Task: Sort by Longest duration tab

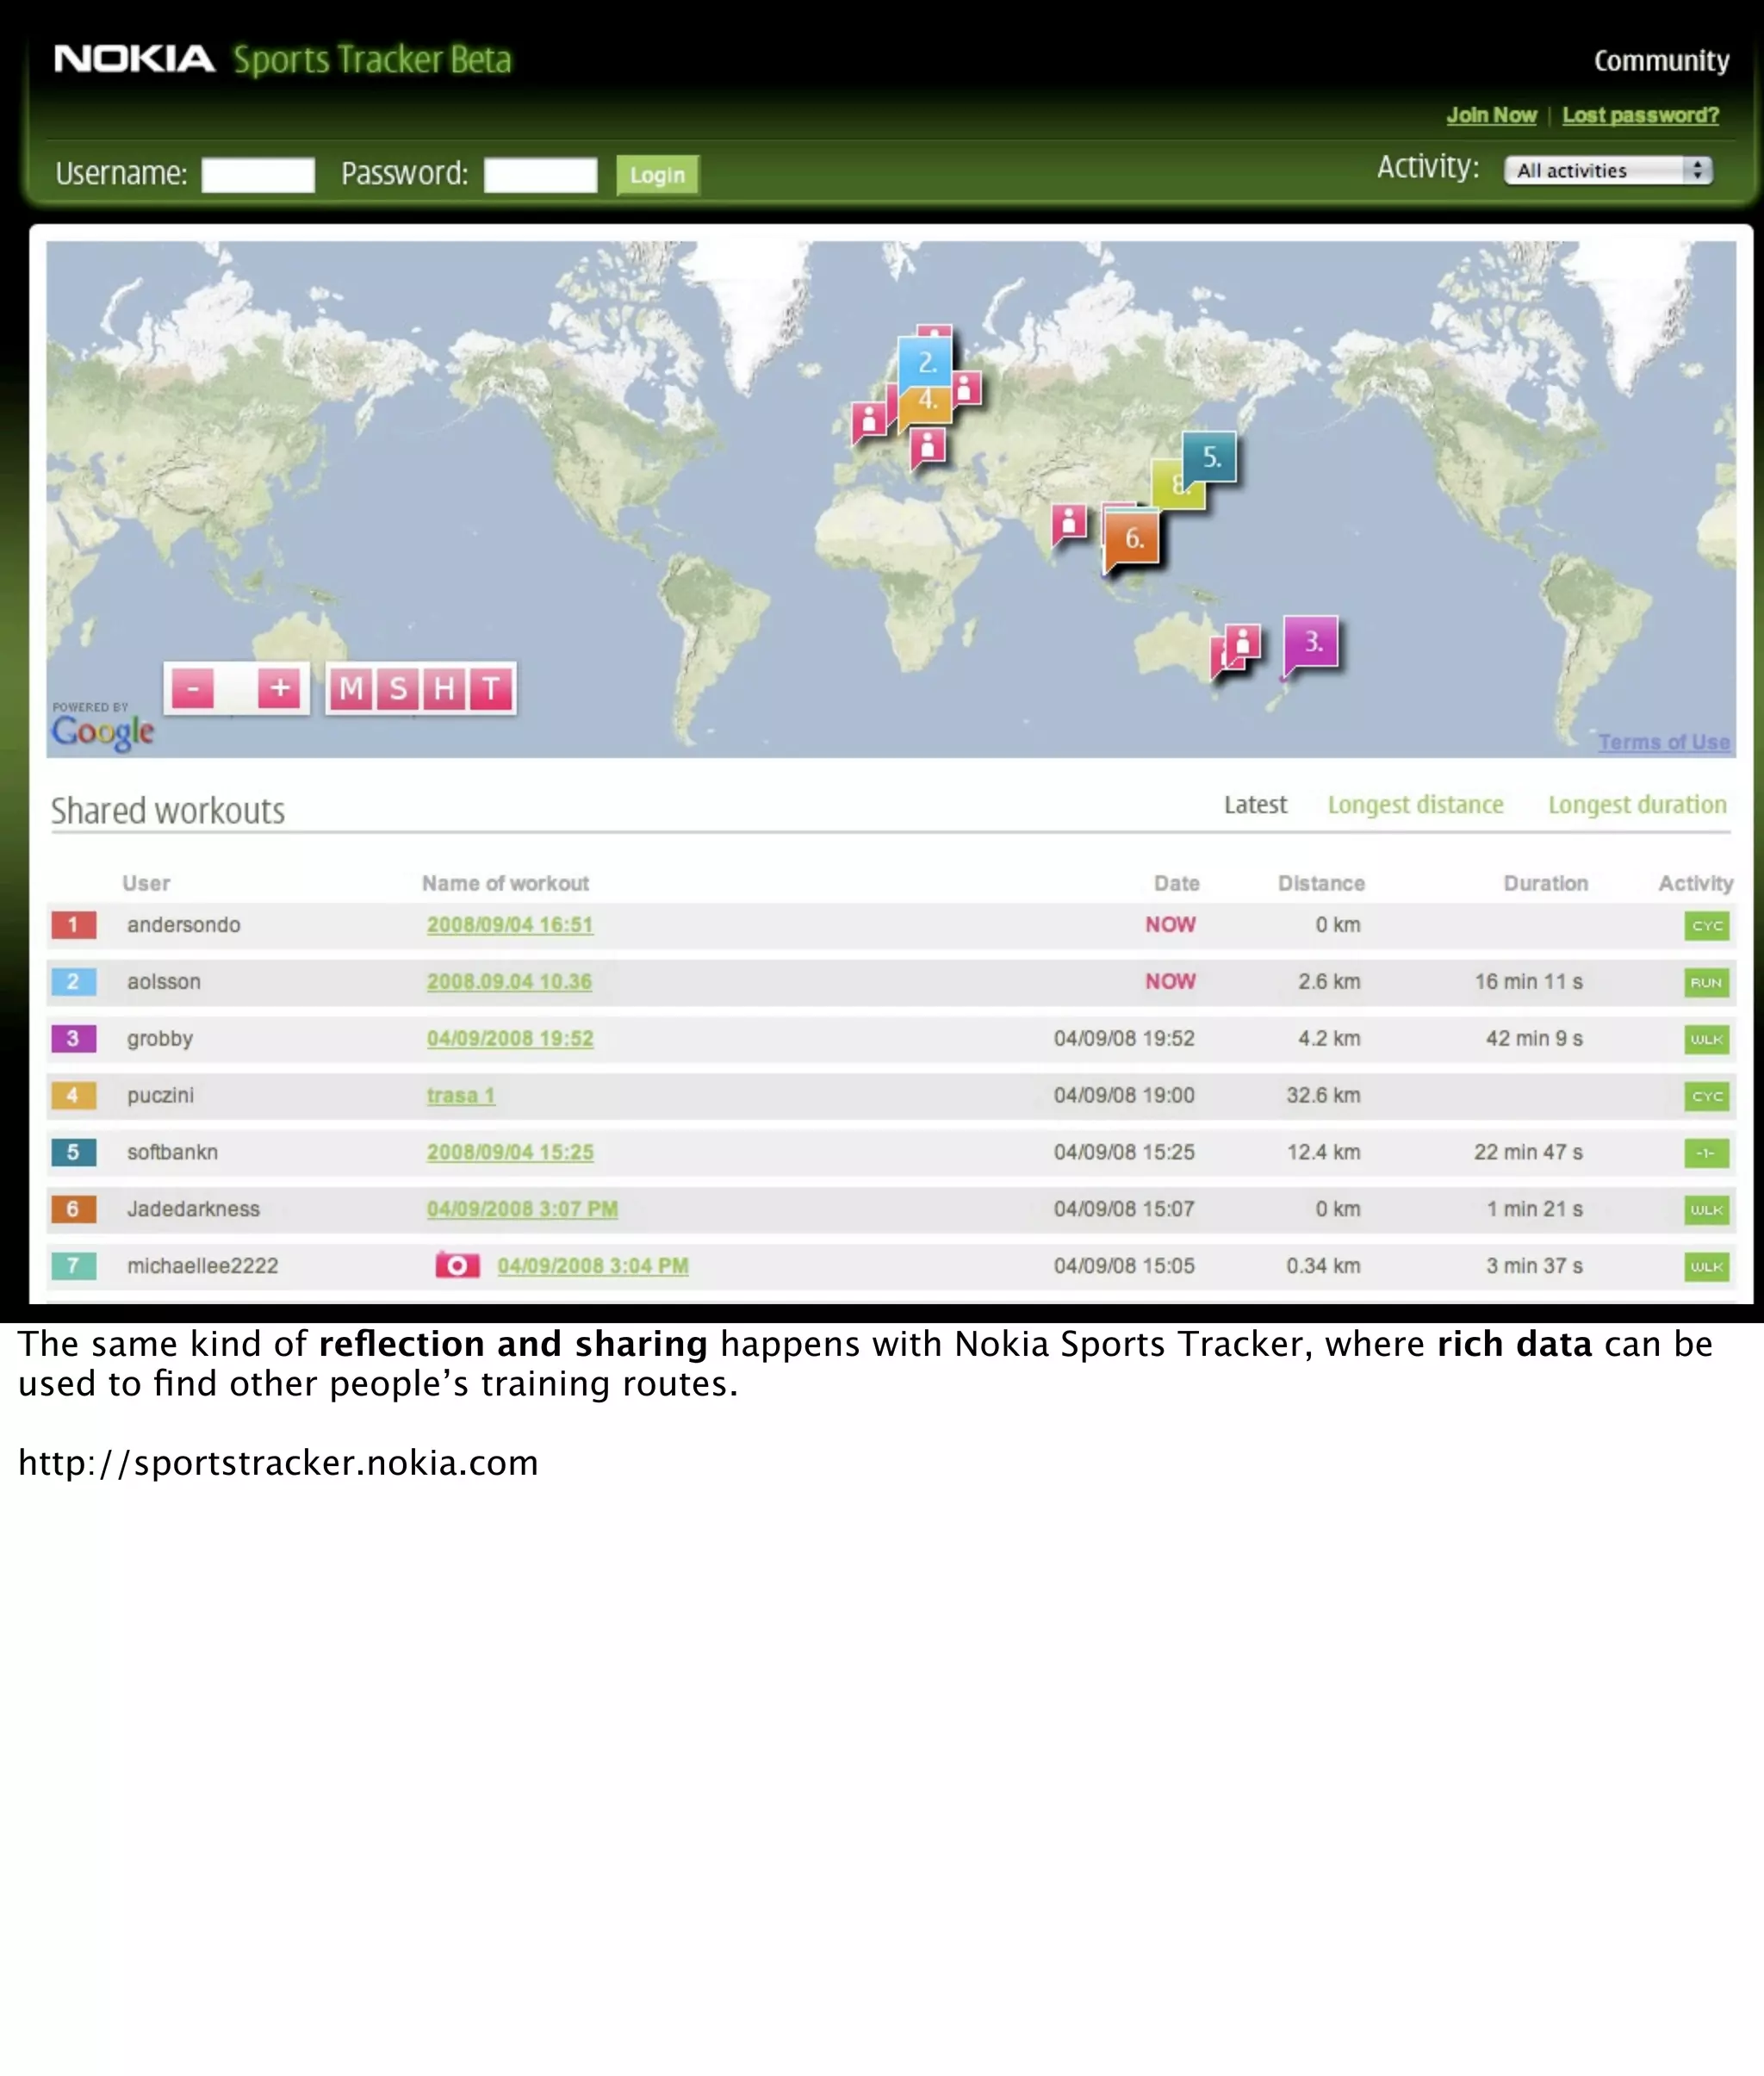Action: click(x=1637, y=805)
